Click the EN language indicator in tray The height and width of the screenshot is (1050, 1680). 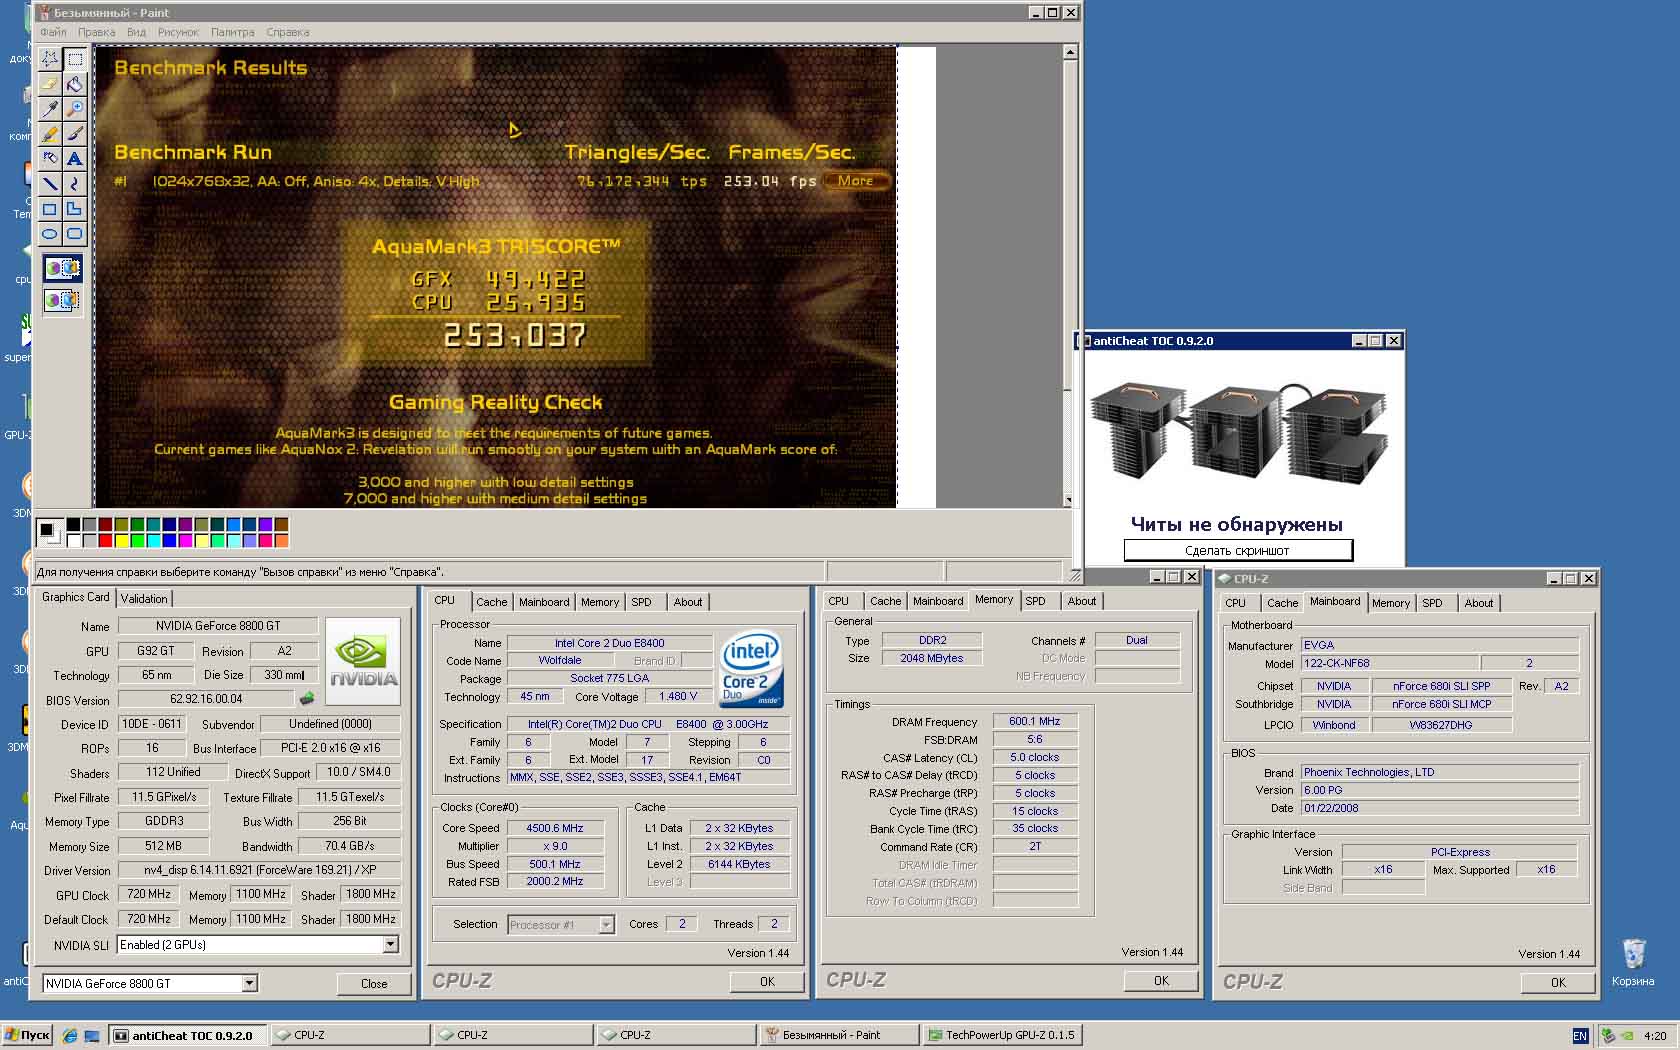[1580, 1036]
